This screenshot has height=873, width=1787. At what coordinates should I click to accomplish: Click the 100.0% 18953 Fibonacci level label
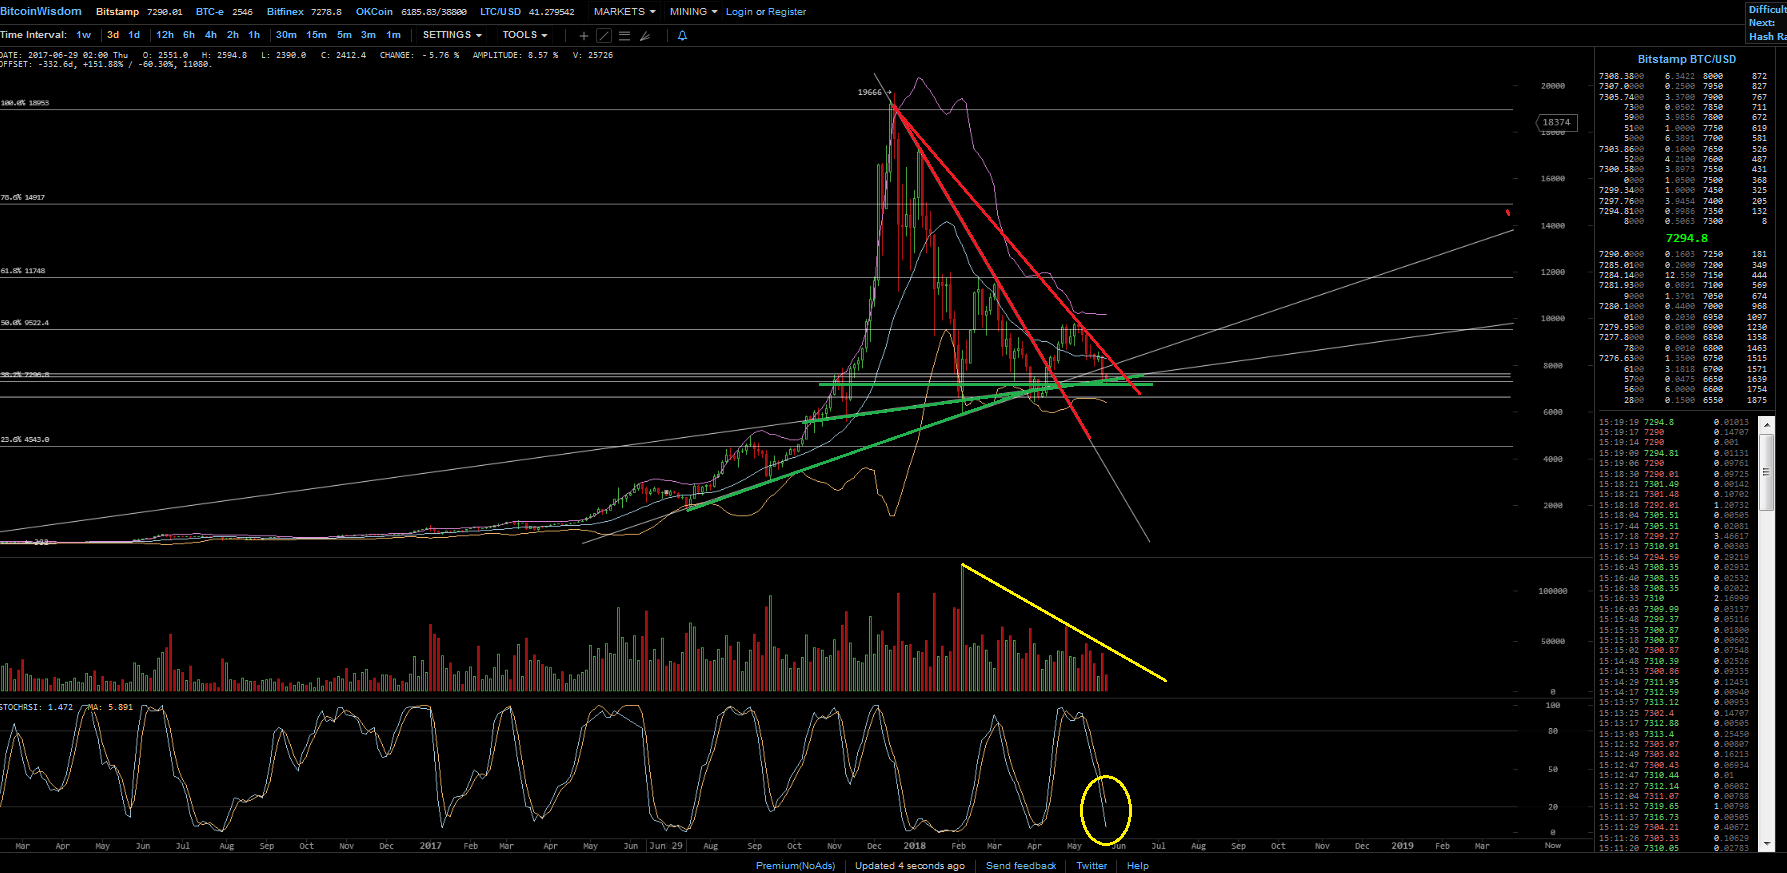point(25,103)
